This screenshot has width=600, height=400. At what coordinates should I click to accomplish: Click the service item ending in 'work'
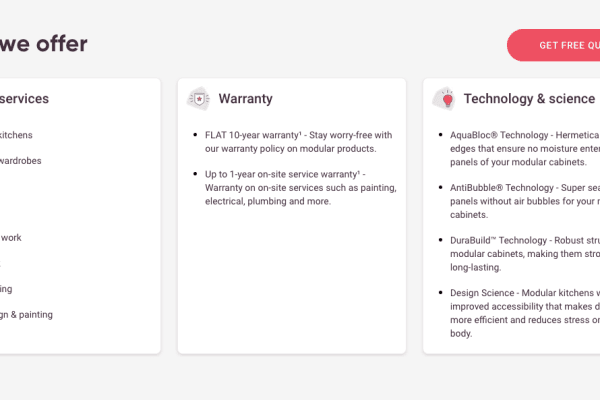tap(11, 237)
